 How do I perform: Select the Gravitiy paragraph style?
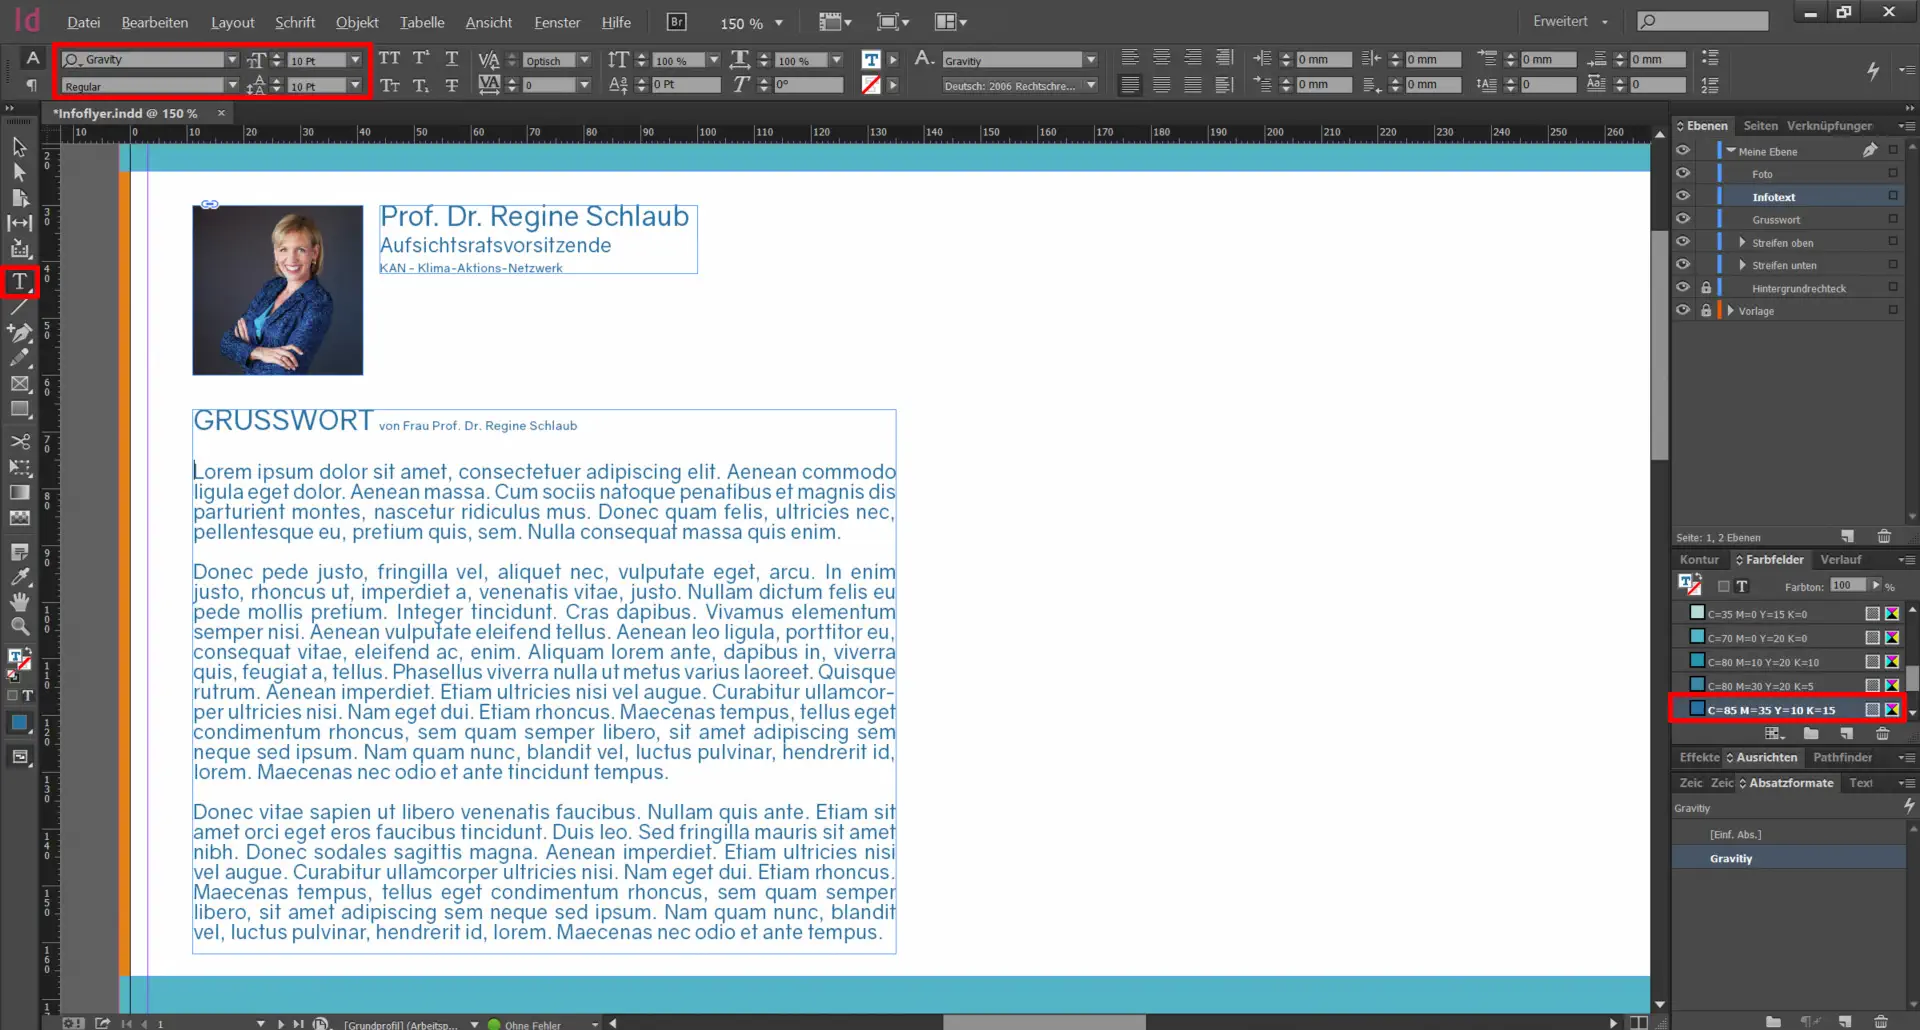1731,859
